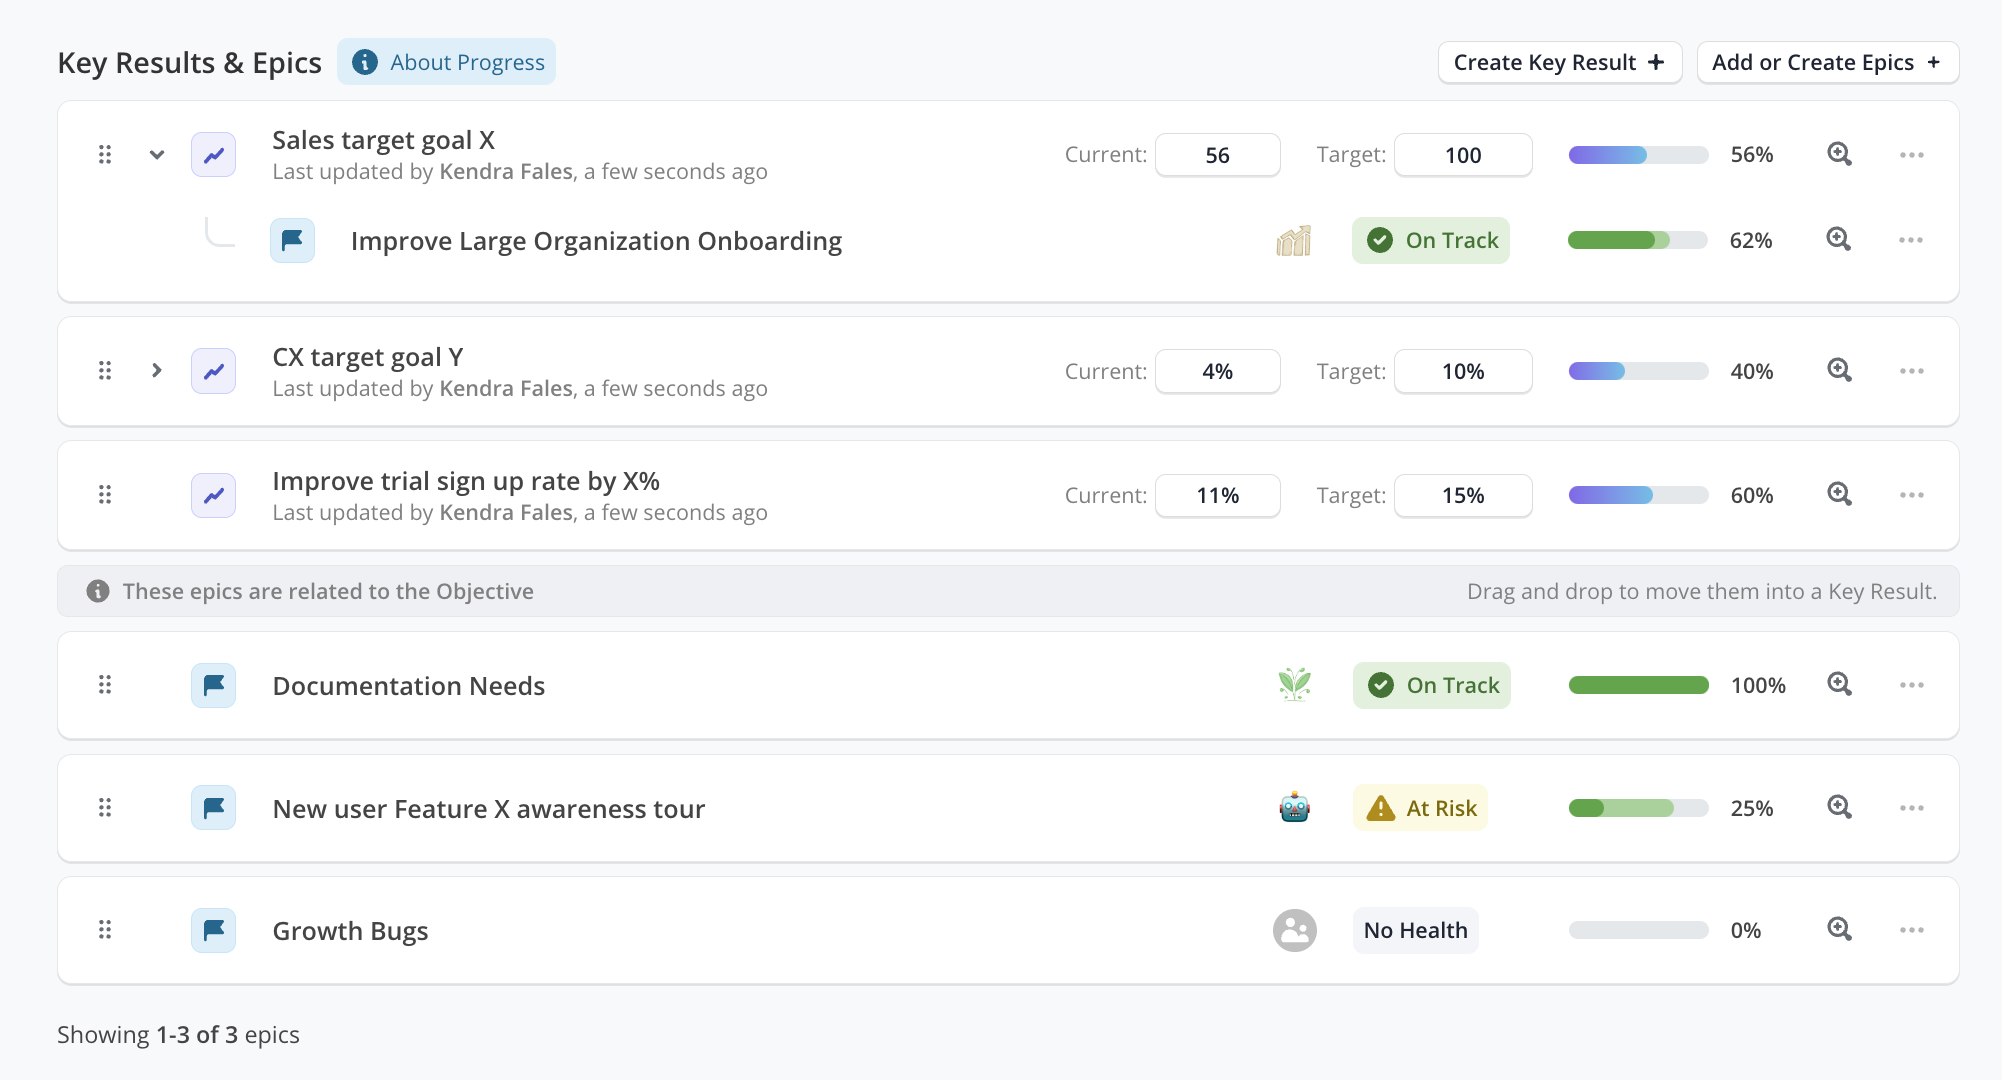Select the flag icon next to Improve Large Organization Onboarding
The width and height of the screenshot is (2002, 1080).
[292, 240]
